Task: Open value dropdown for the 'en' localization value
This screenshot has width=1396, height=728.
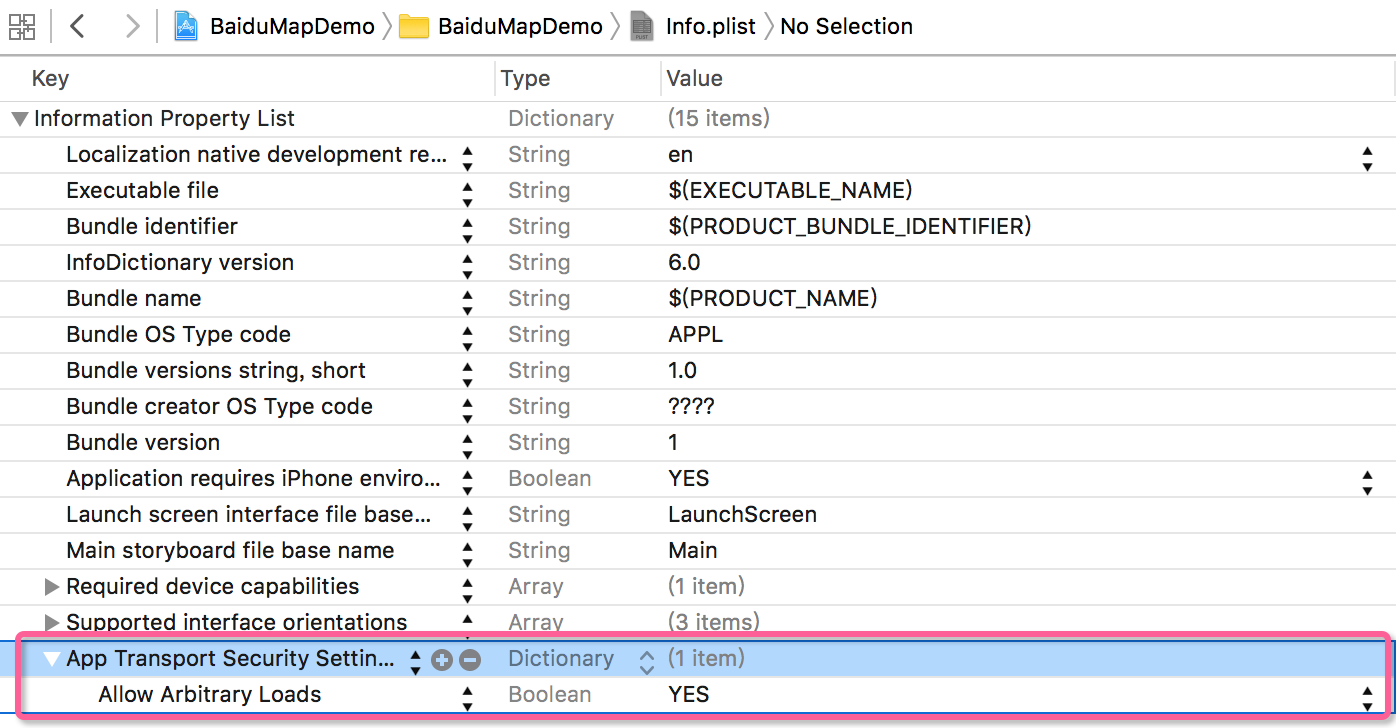Action: pyautogui.click(x=1367, y=158)
